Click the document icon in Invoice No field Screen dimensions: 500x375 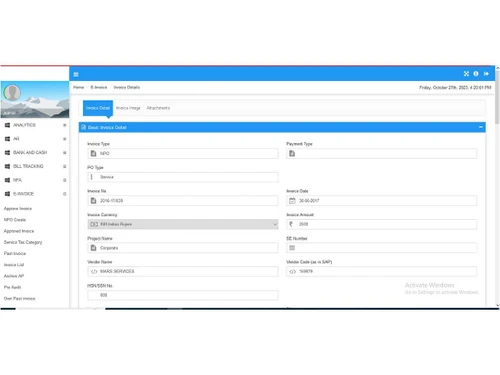94,201
